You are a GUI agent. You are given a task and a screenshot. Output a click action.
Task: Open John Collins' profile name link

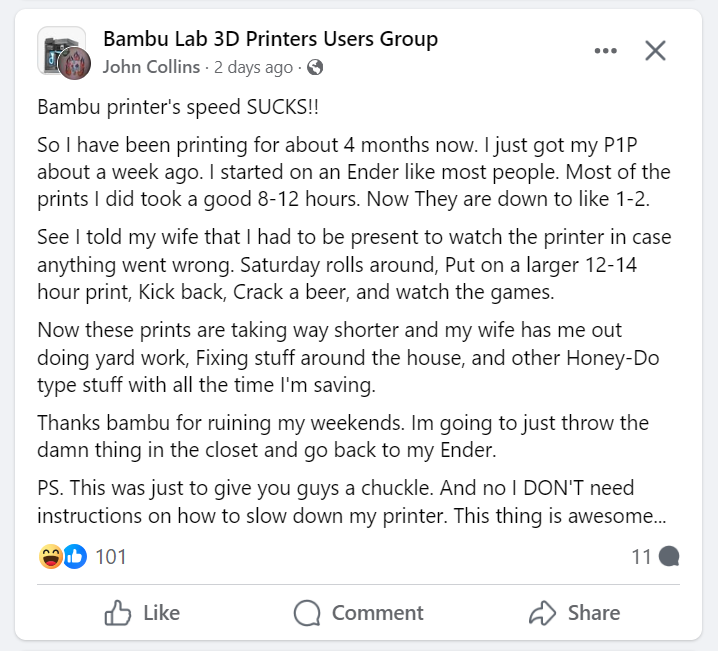coord(151,68)
